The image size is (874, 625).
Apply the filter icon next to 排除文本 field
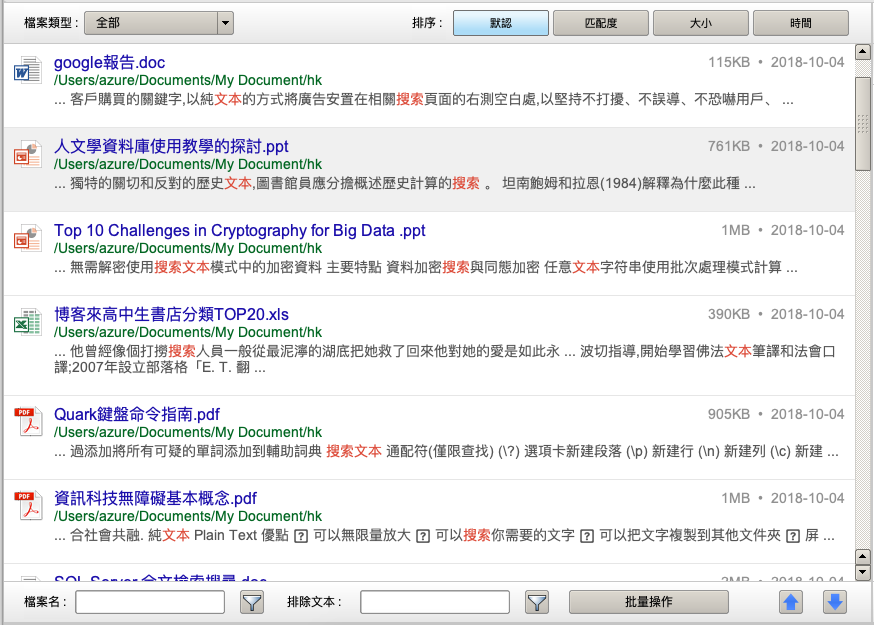pos(538,602)
